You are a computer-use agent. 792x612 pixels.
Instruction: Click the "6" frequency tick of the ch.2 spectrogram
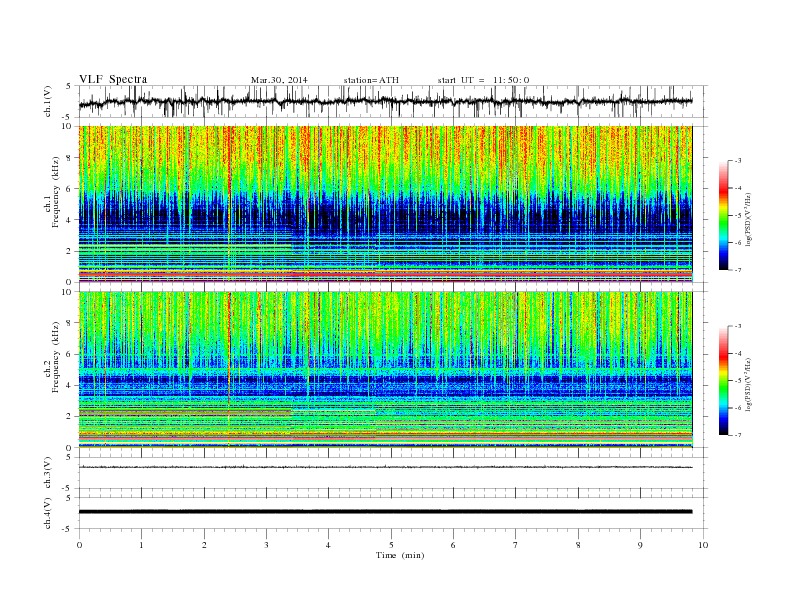[70, 354]
